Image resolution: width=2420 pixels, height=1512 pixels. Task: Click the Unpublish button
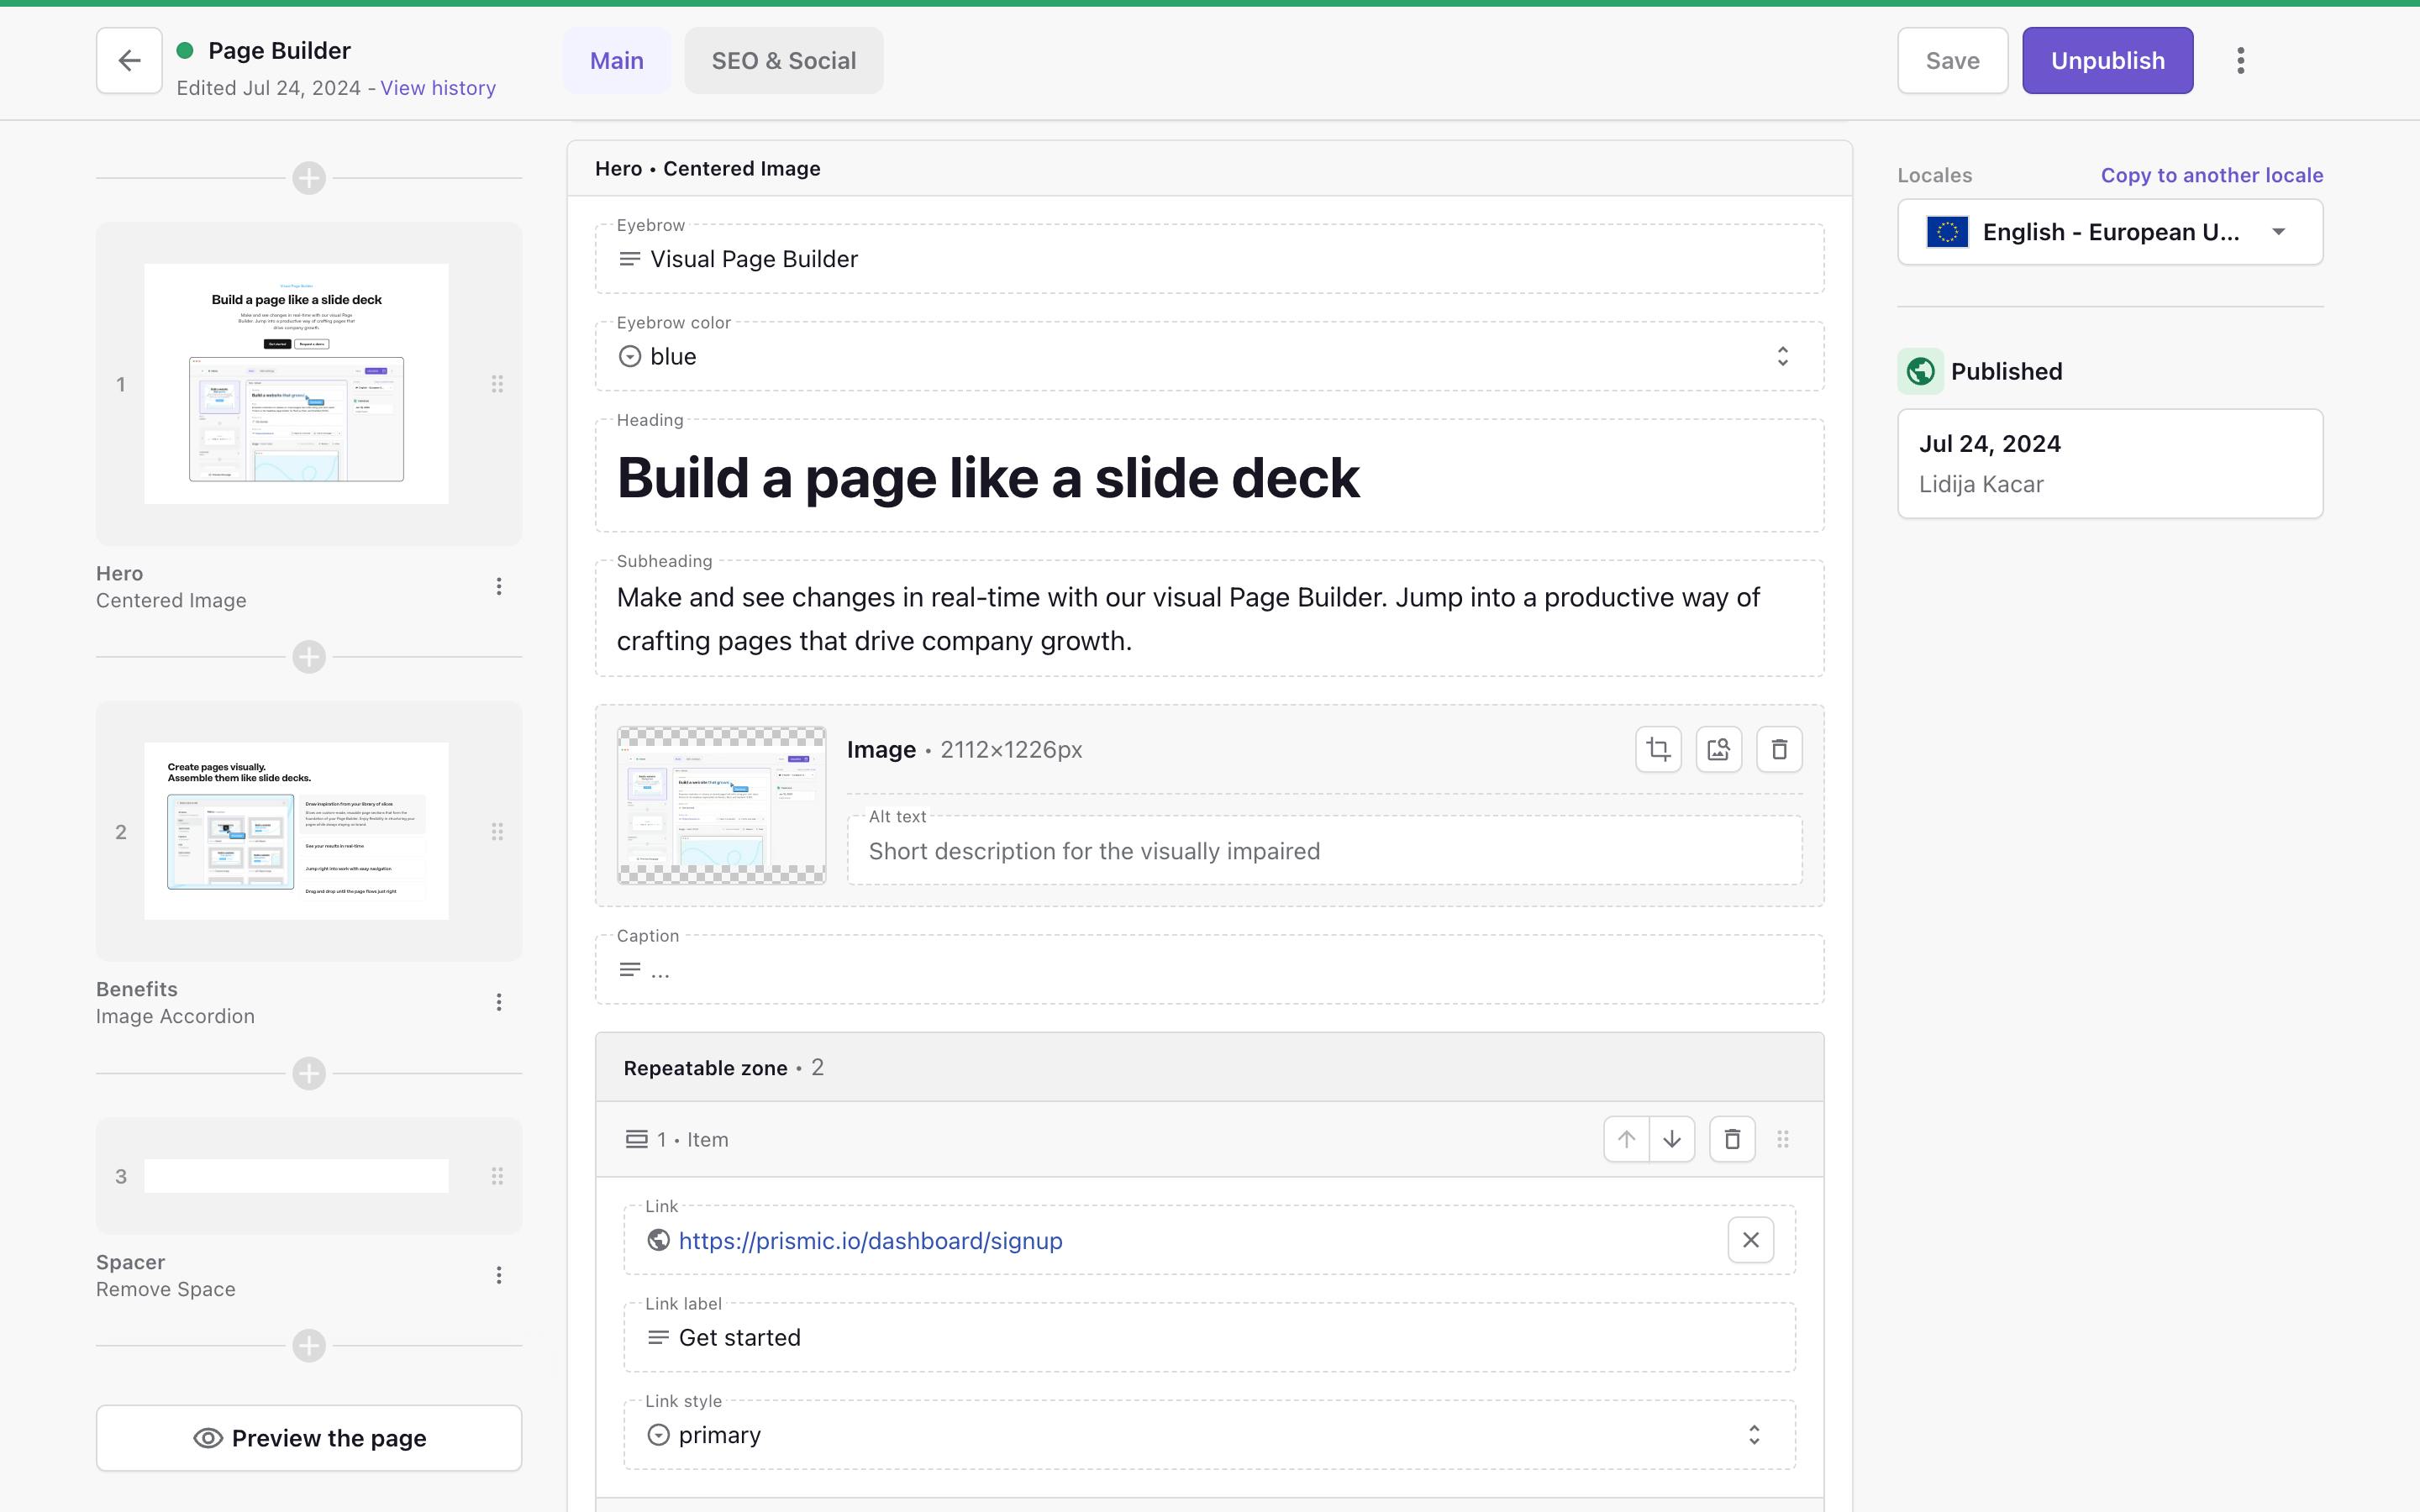pyautogui.click(x=2107, y=61)
